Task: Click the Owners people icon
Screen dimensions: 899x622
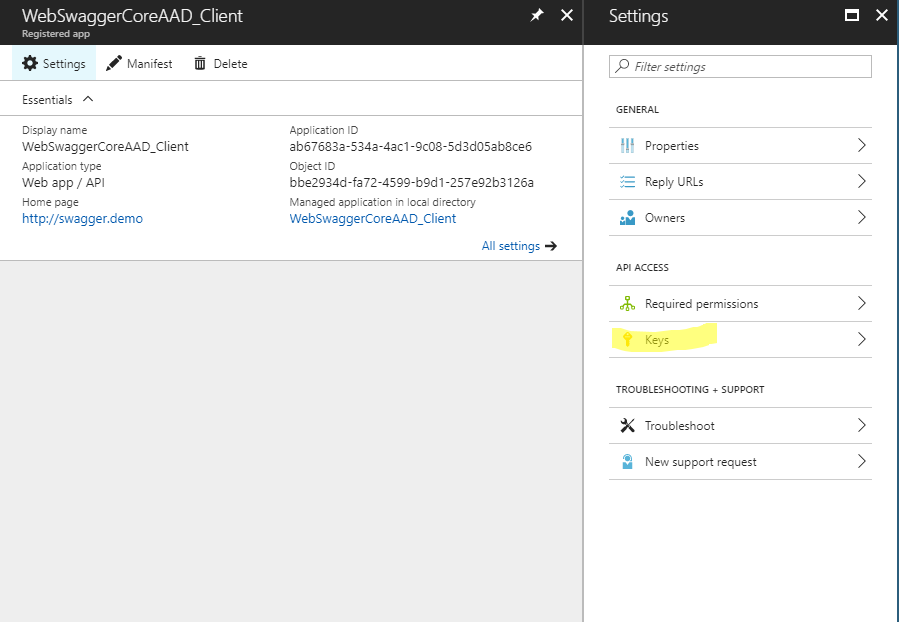Action: click(627, 218)
